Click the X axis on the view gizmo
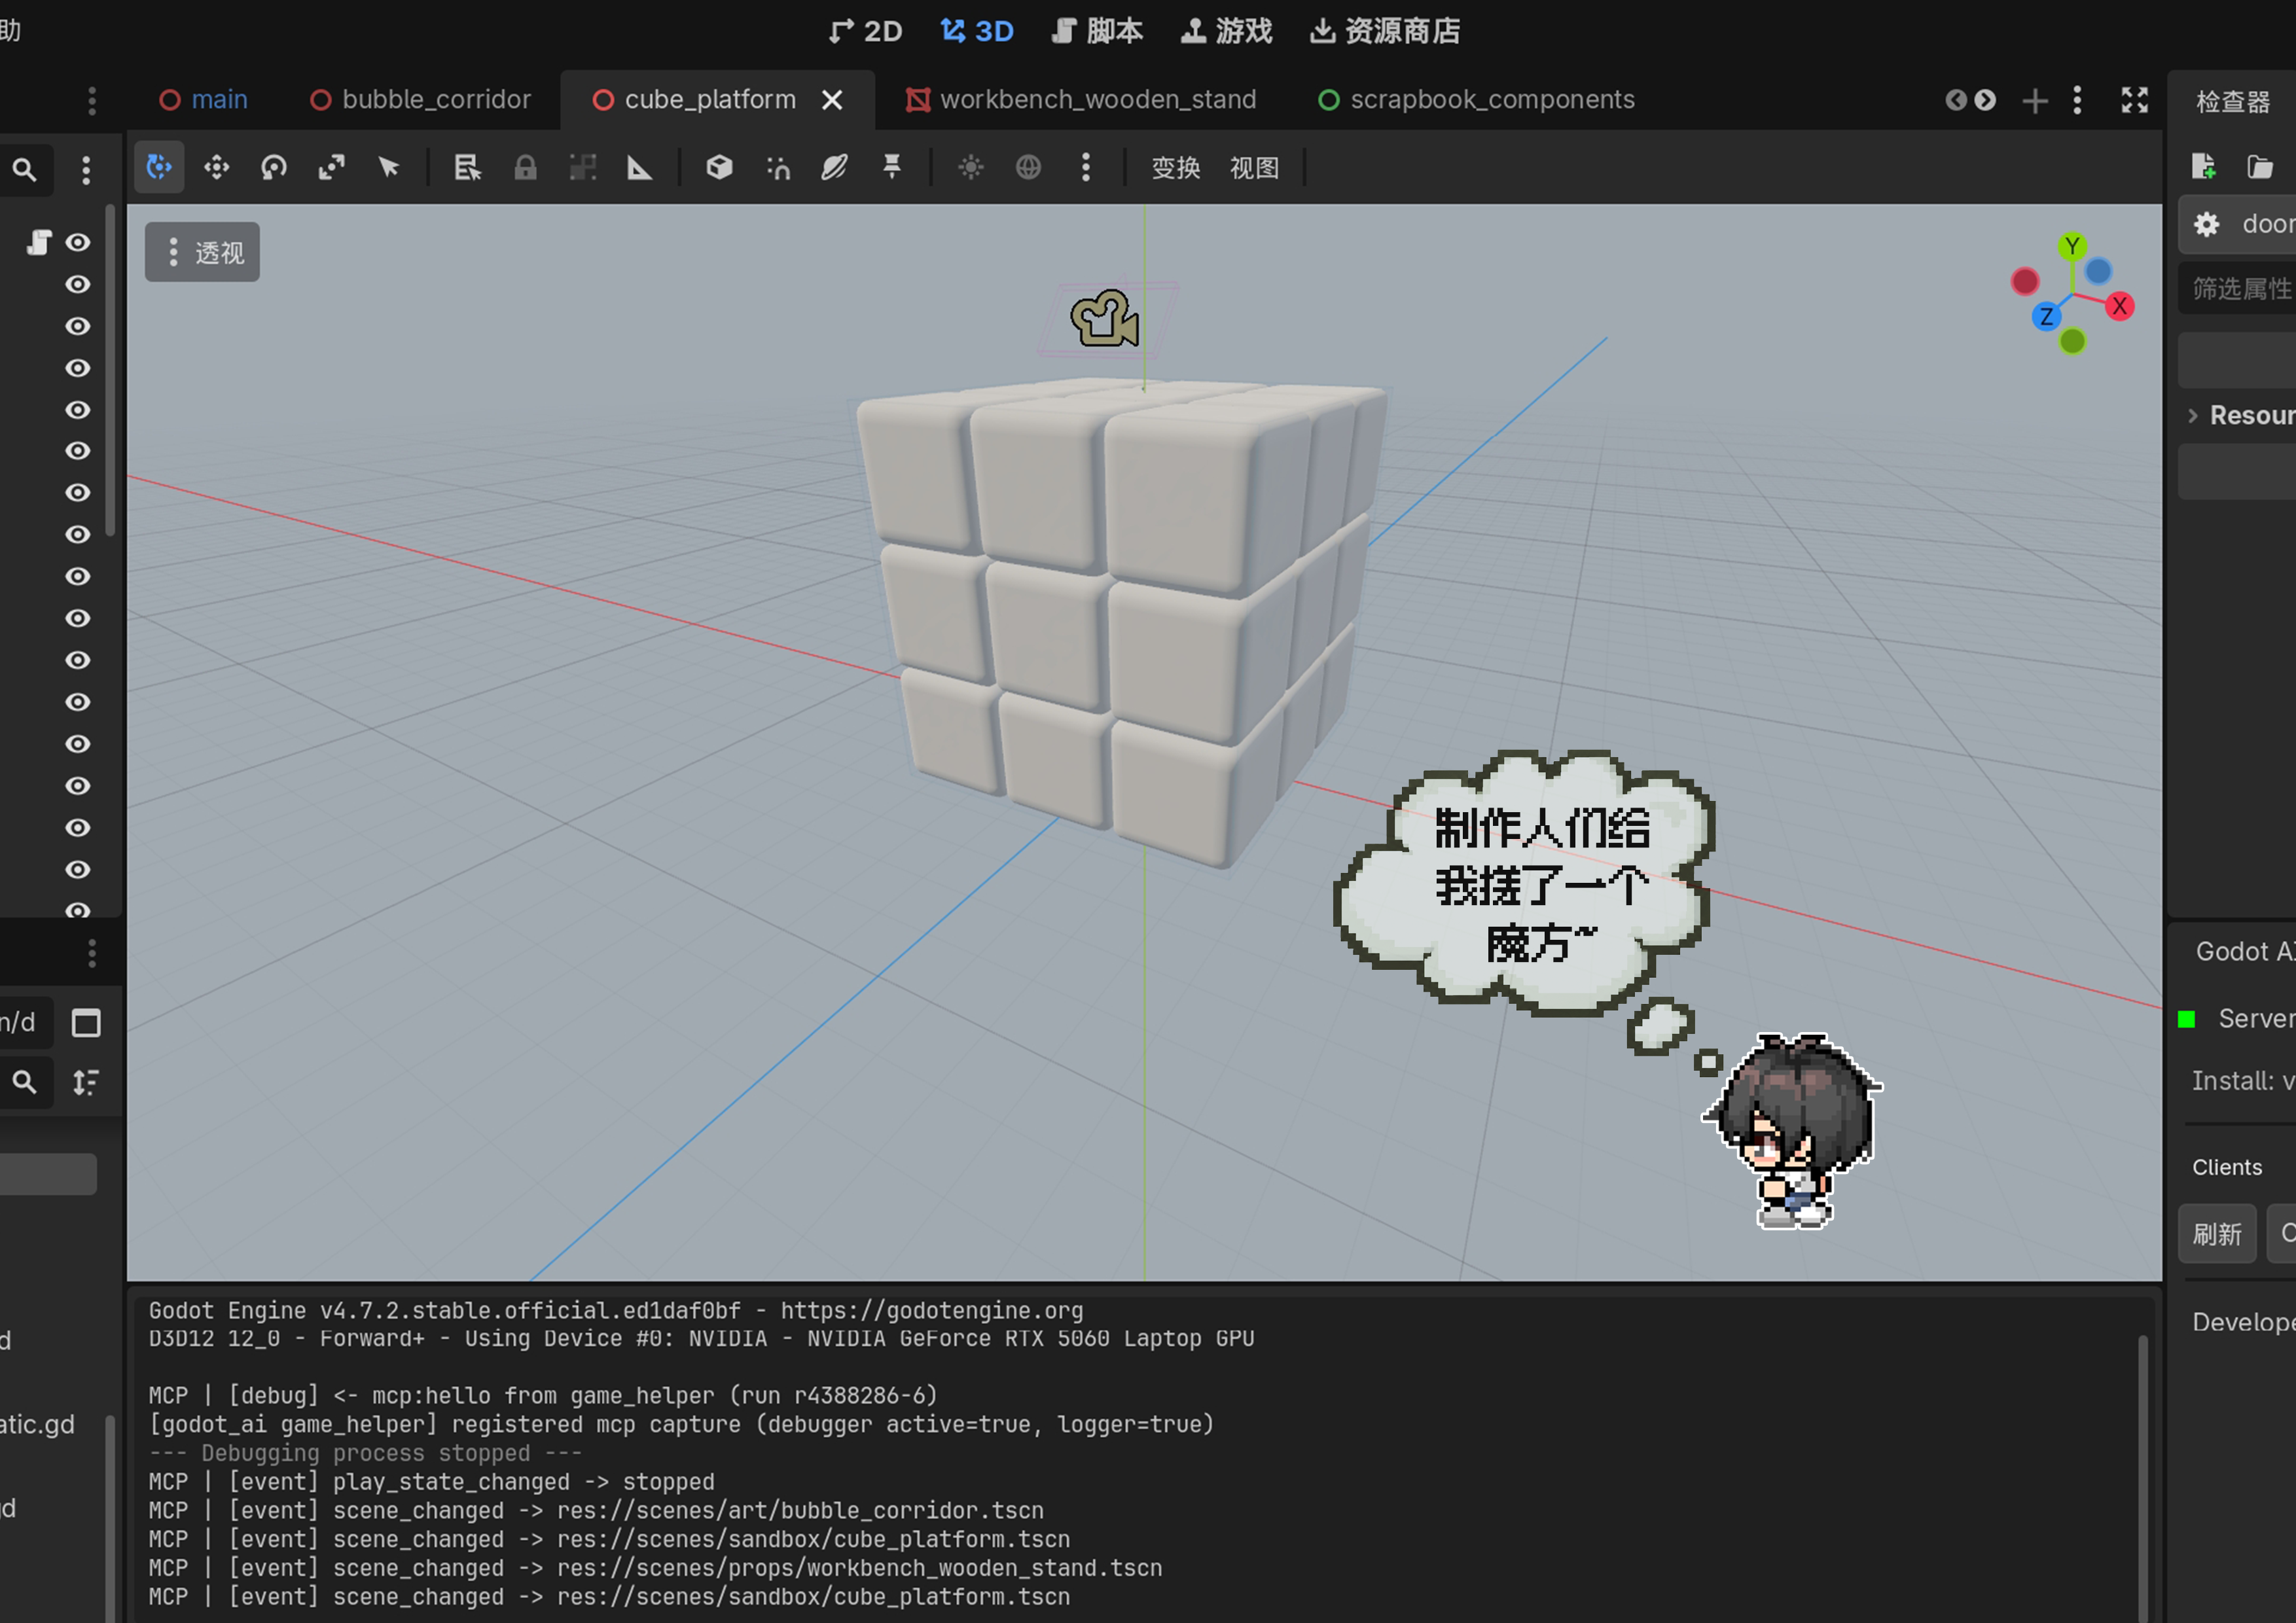The height and width of the screenshot is (1623, 2296). (2119, 306)
